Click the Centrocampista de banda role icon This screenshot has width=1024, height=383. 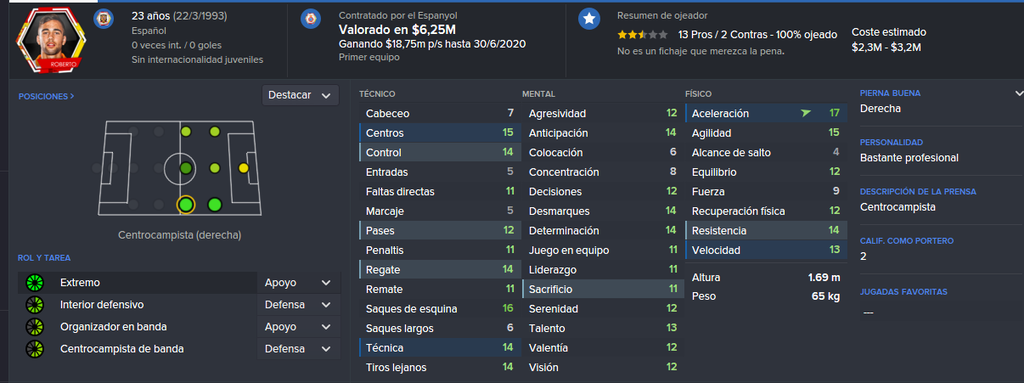click(34, 349)
